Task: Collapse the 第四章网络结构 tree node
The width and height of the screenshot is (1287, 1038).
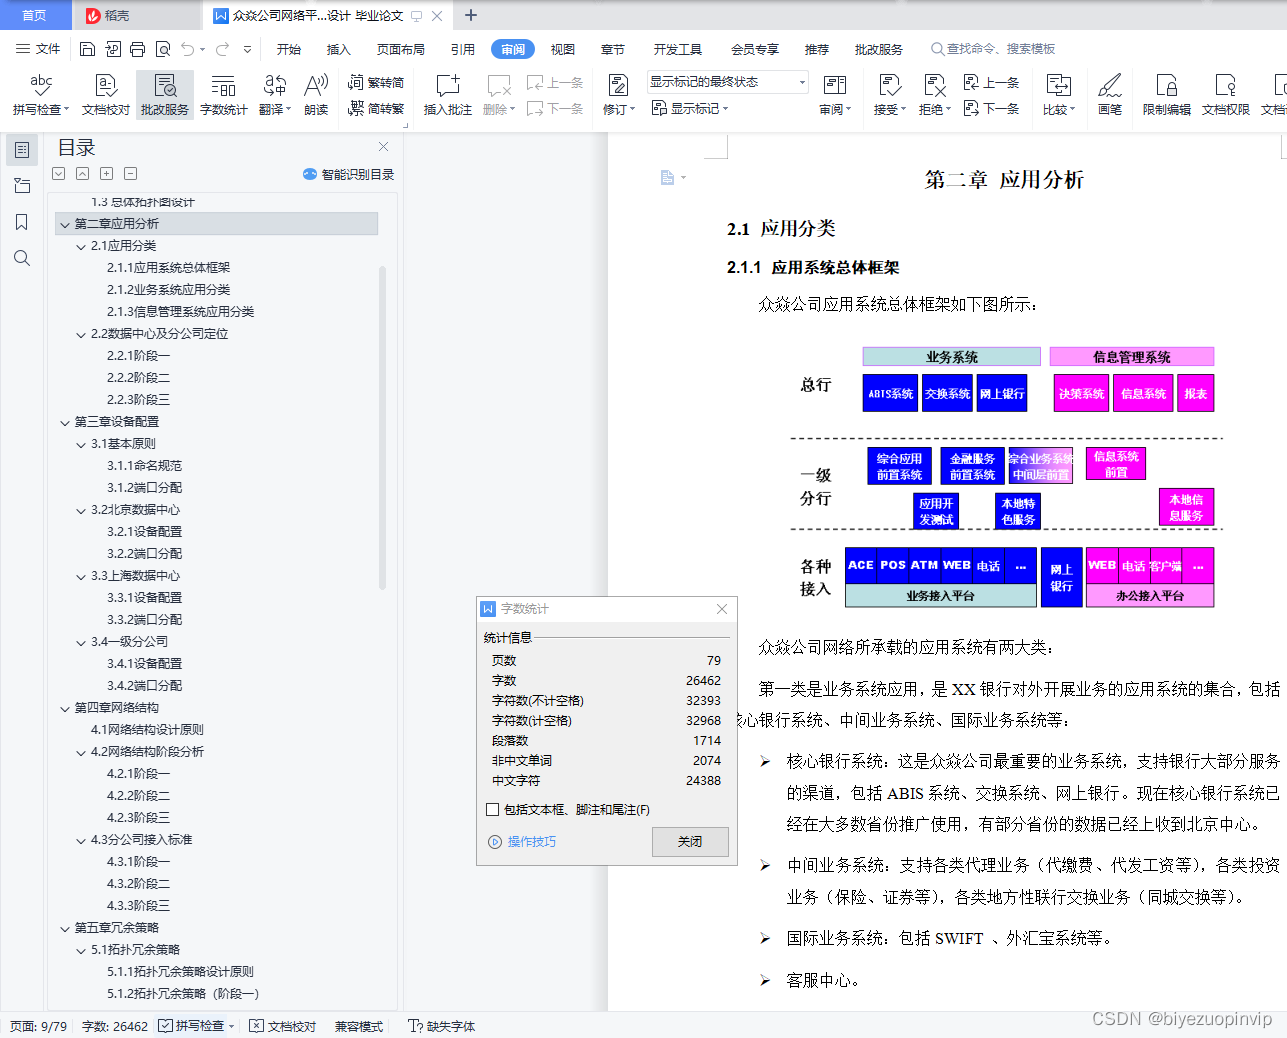Action: pyautogui.click(x=65, y=708)
